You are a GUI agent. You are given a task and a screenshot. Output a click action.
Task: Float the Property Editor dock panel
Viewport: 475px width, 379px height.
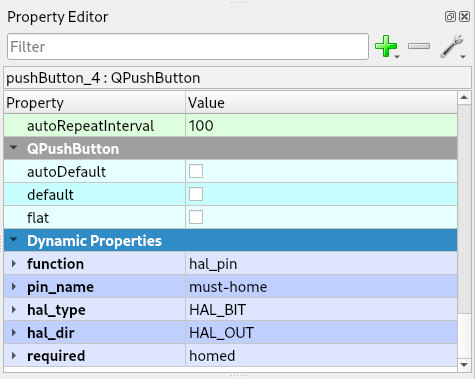point(450,16)
